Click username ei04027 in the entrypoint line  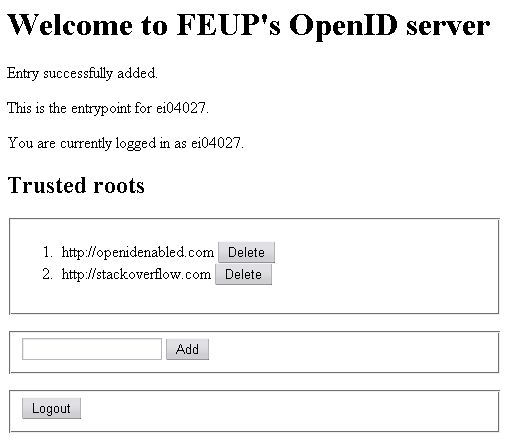(181, 108)
